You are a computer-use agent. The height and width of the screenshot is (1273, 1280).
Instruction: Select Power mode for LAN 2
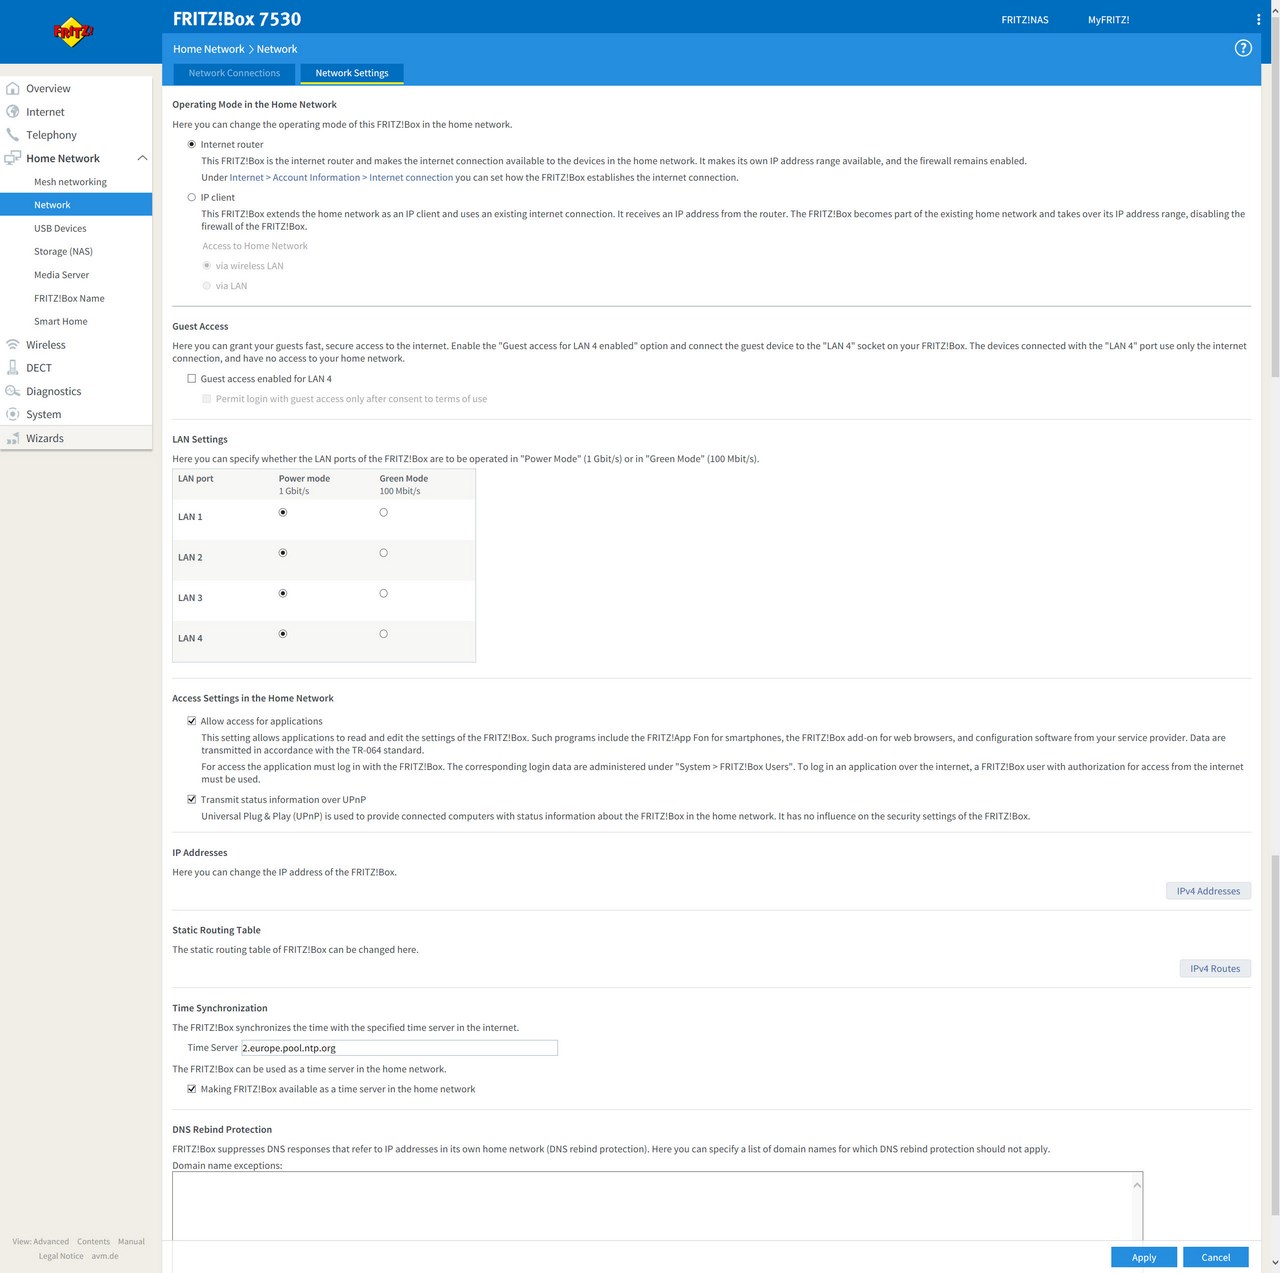[x=283, y=553]
